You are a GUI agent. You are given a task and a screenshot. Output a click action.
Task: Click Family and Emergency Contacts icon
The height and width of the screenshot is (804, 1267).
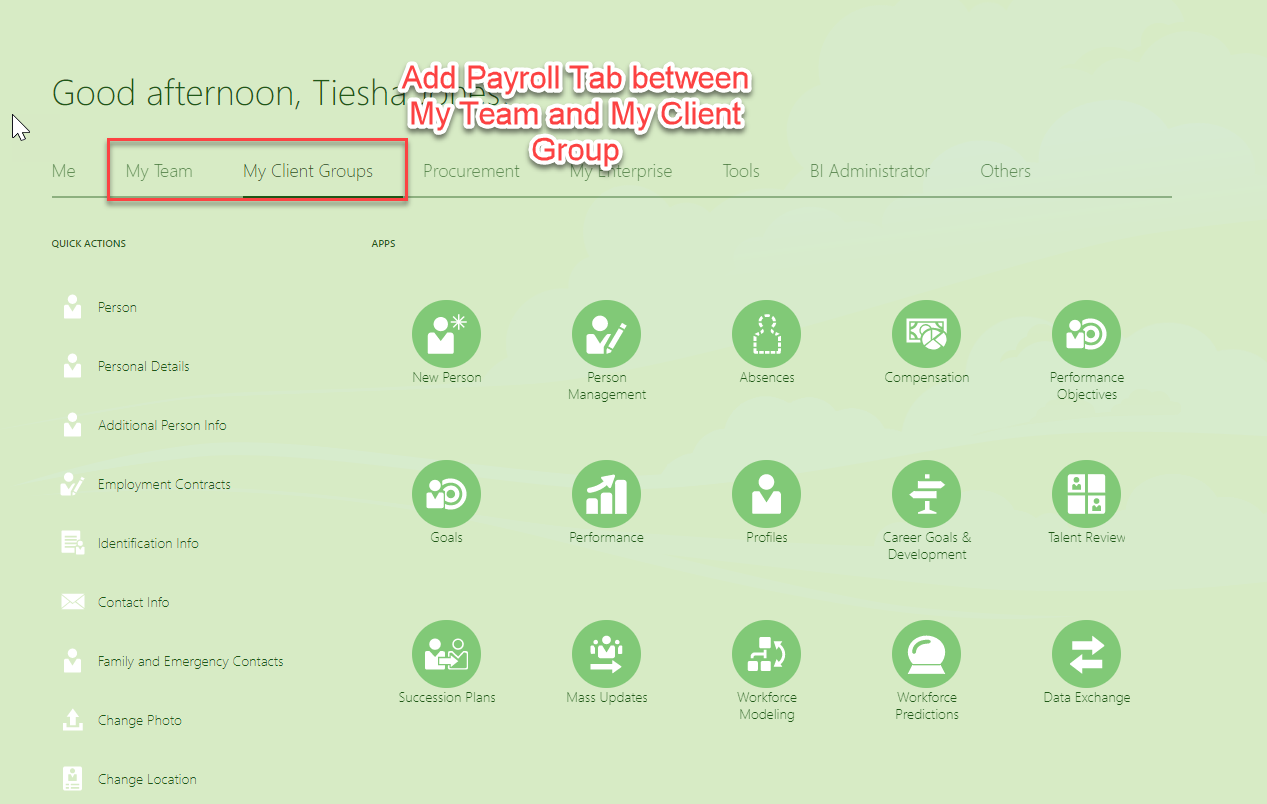[72, 661]
